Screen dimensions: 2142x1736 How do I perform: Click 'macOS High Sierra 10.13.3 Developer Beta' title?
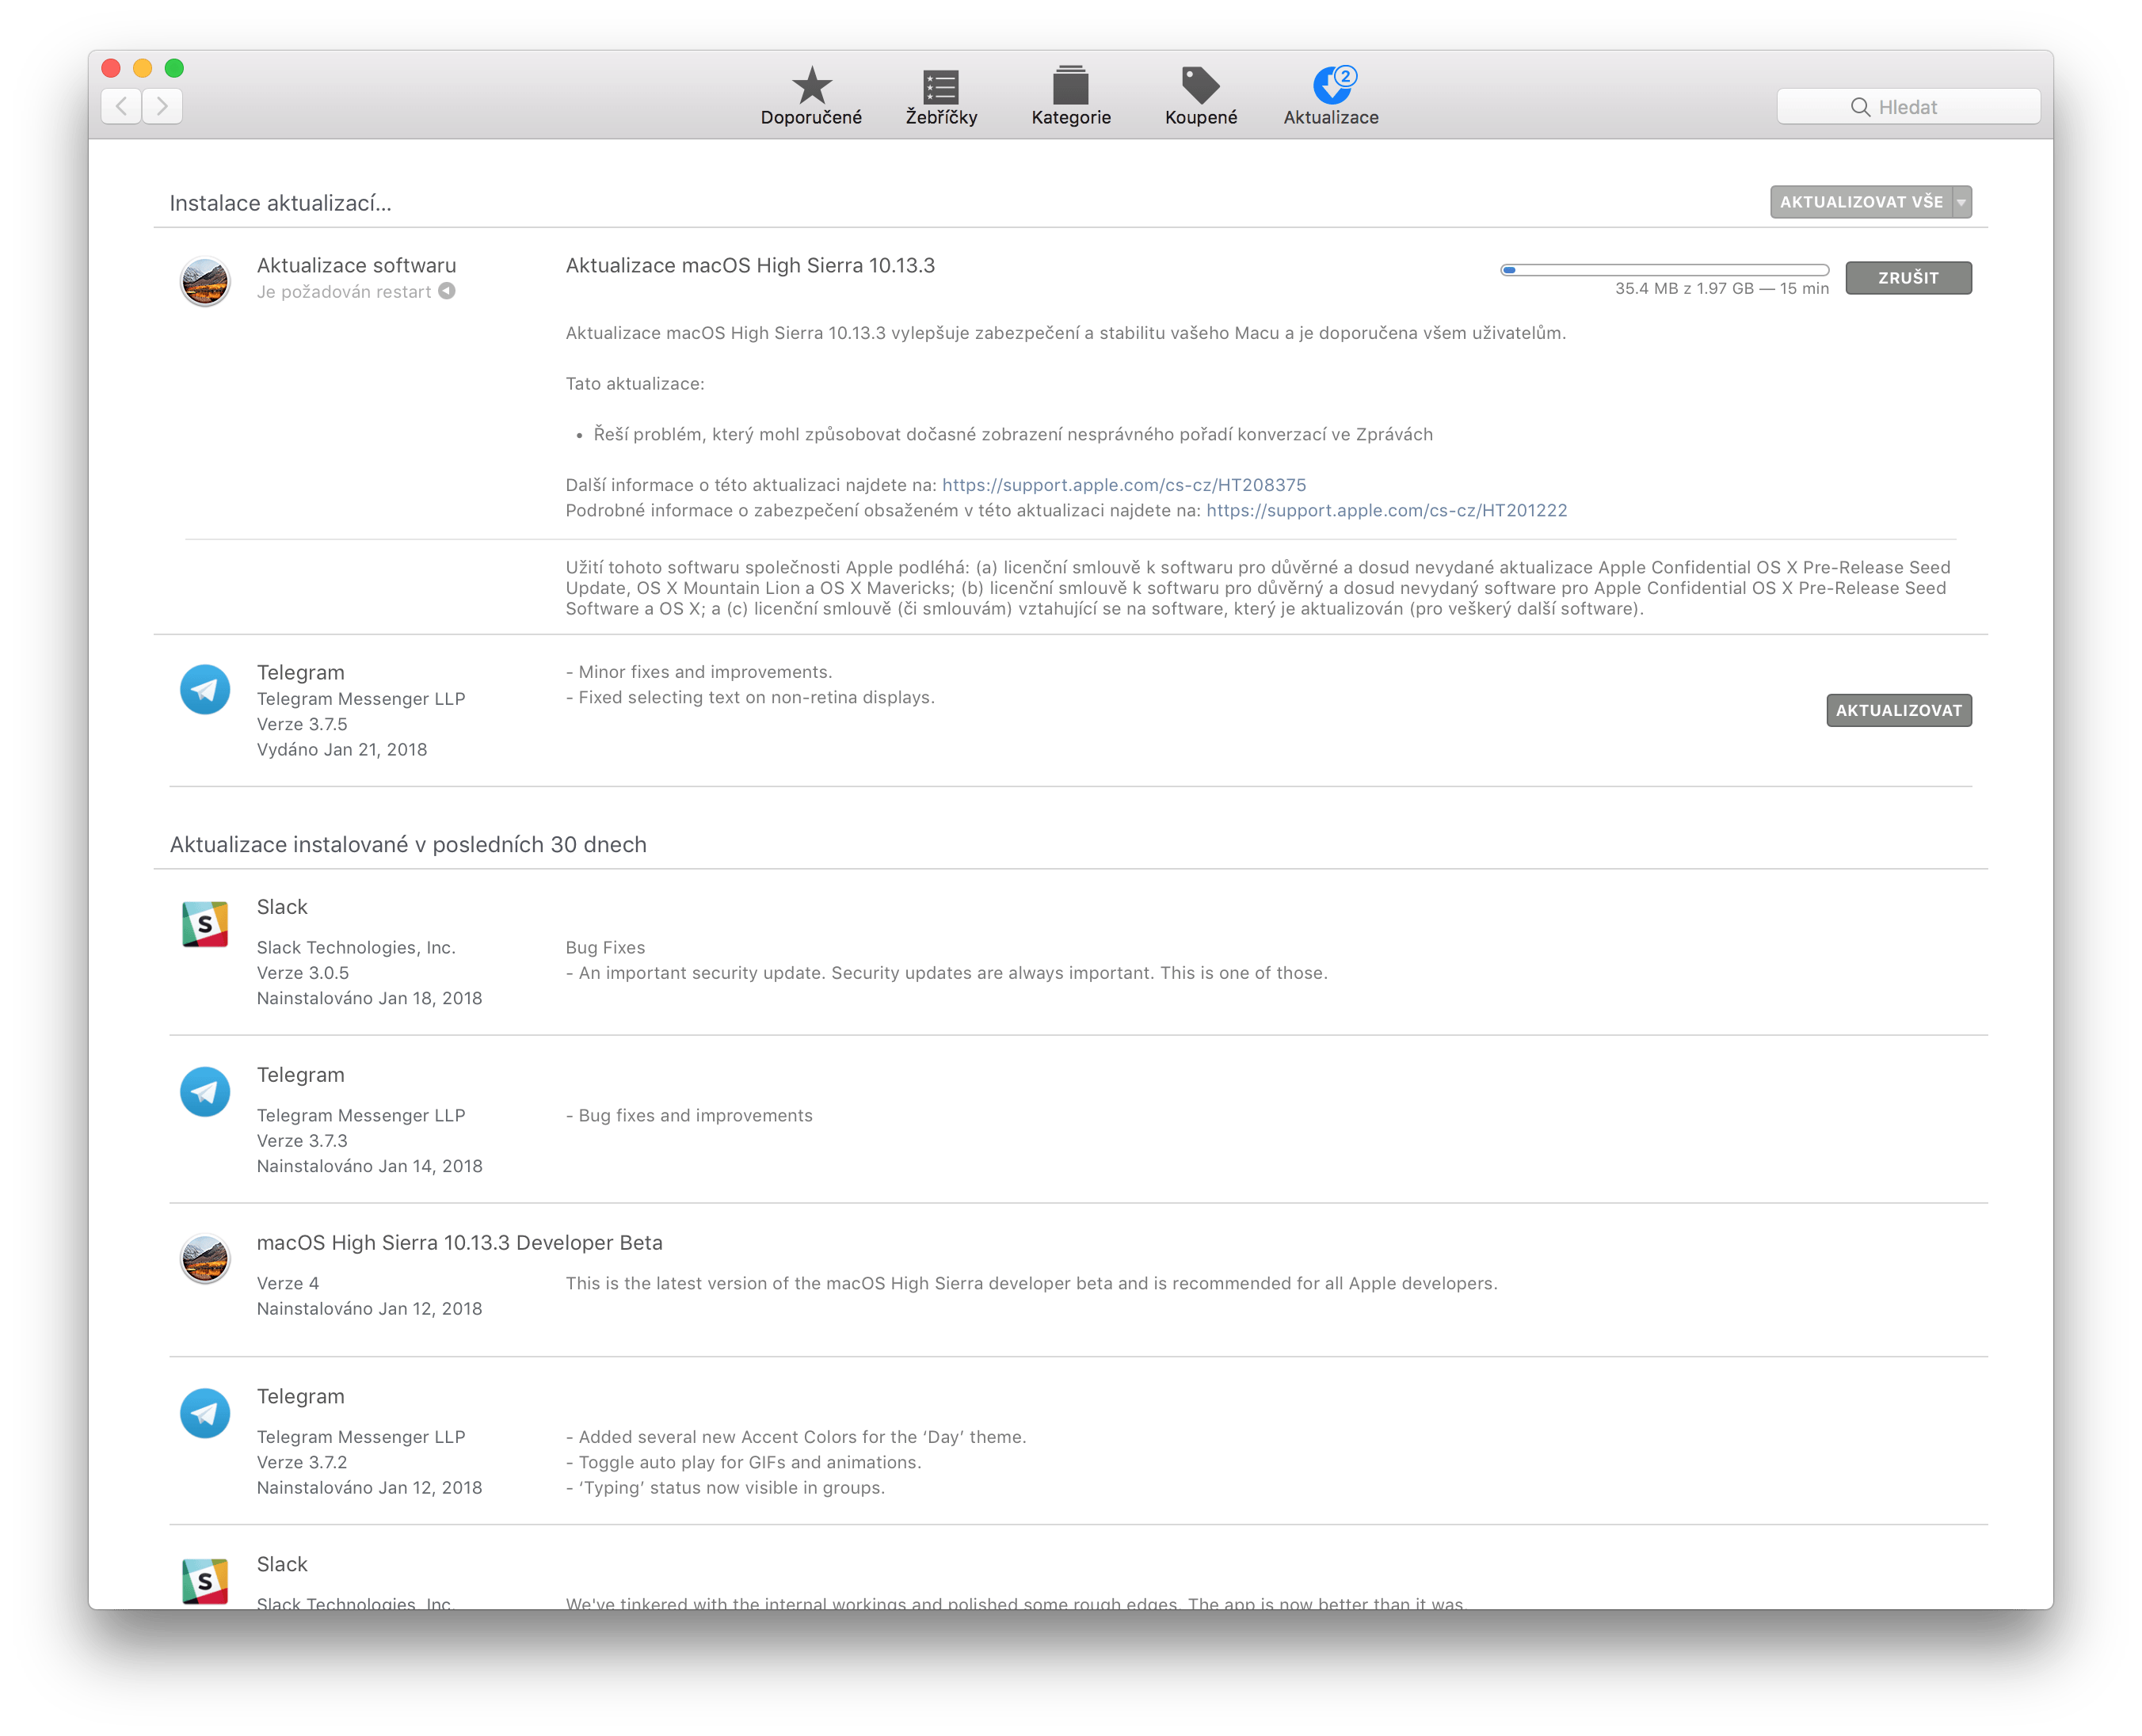pos(460,1243)
